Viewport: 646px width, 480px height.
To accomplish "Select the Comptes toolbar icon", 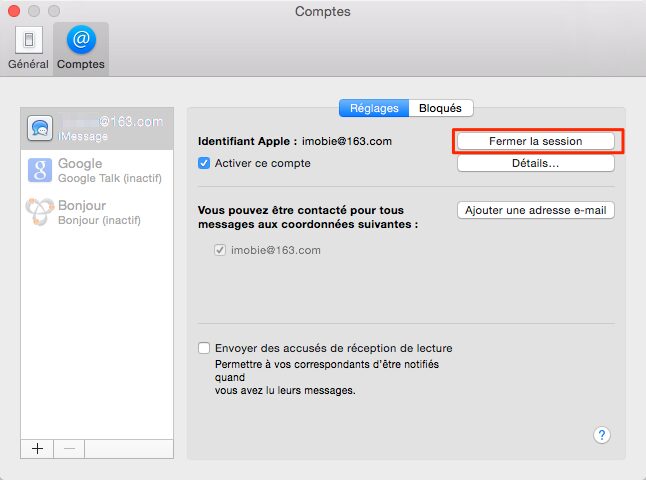I will (x=81, y=48).
